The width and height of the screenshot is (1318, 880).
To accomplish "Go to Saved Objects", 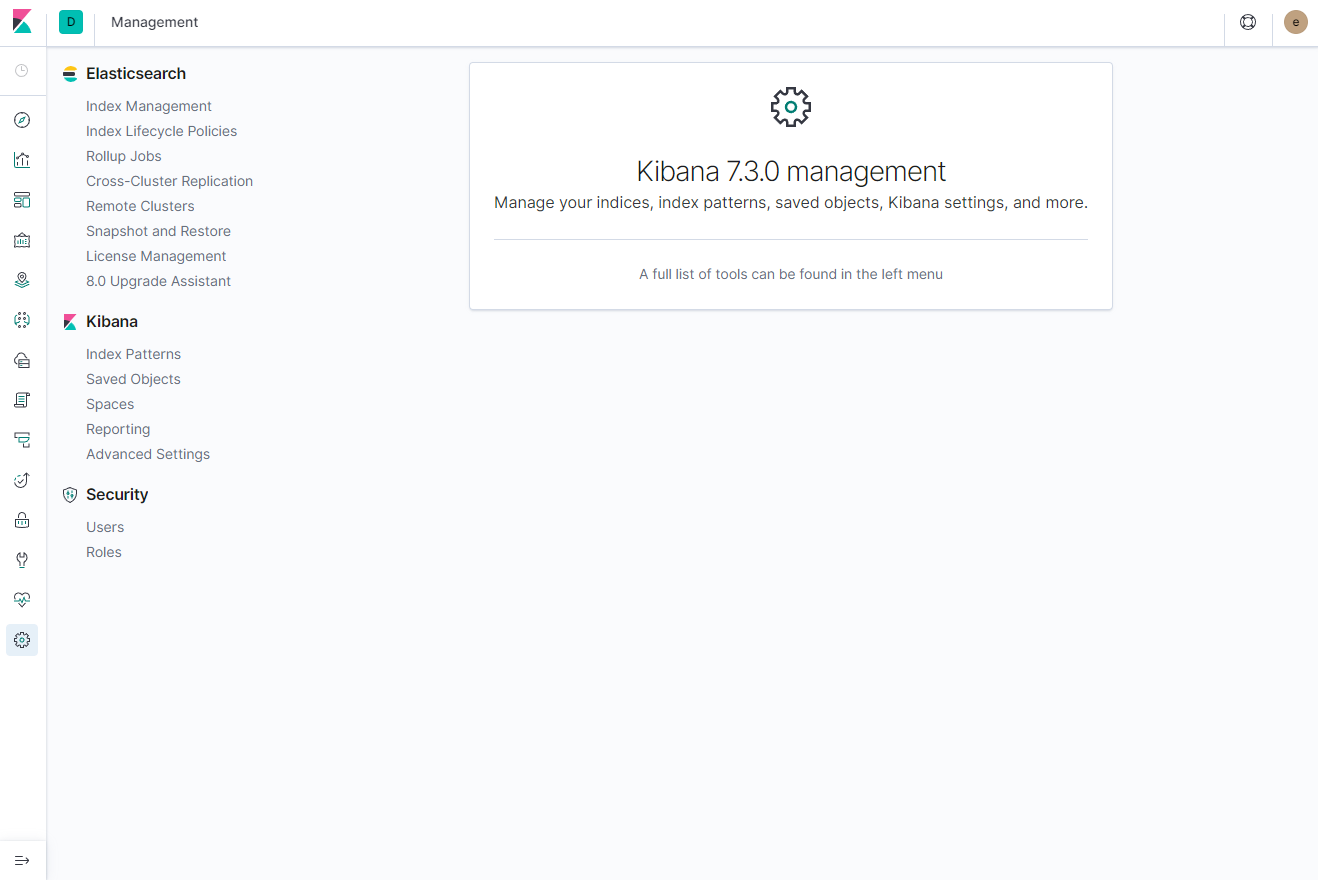I will 133,379.
